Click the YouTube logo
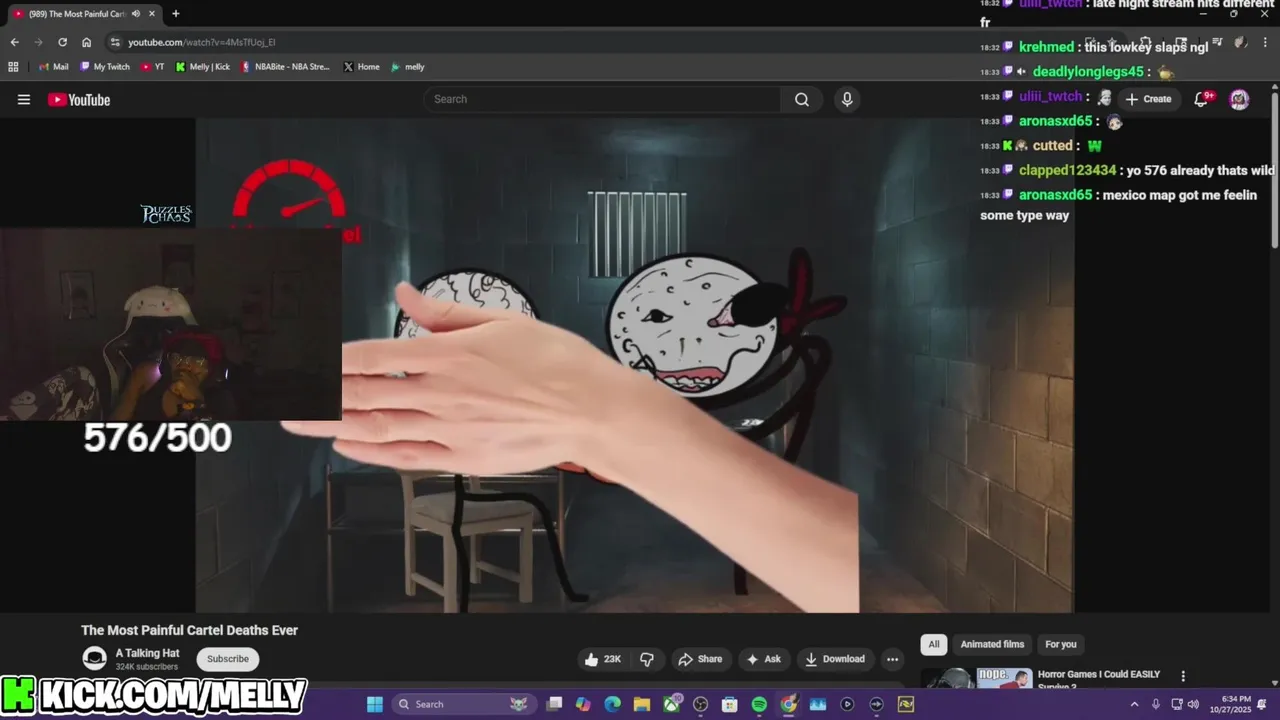Viewport: 1280px width, 720px height. [x=79, y=99]
